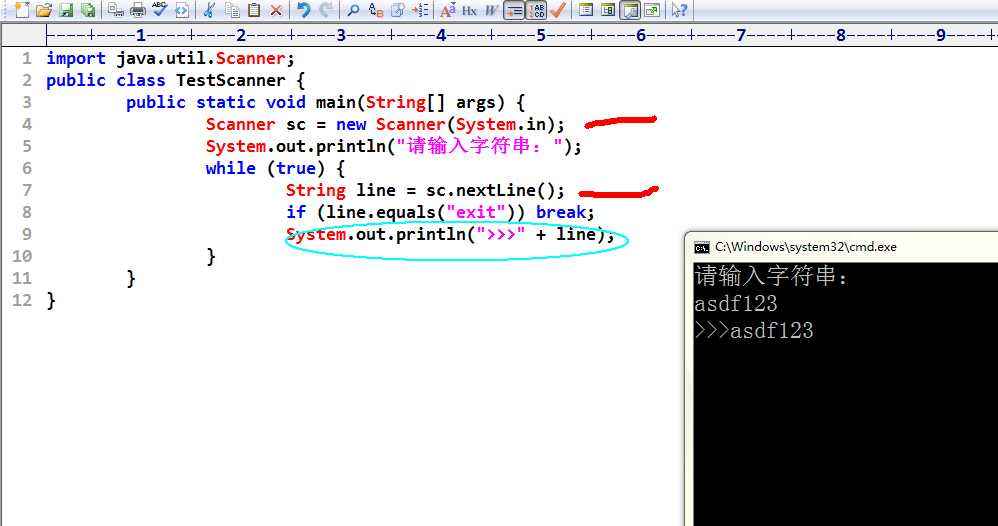The height and width of the screenshot is (526, 998).
Task: Click column marker 5 on the ruler
Action: (x=541, y=35)
